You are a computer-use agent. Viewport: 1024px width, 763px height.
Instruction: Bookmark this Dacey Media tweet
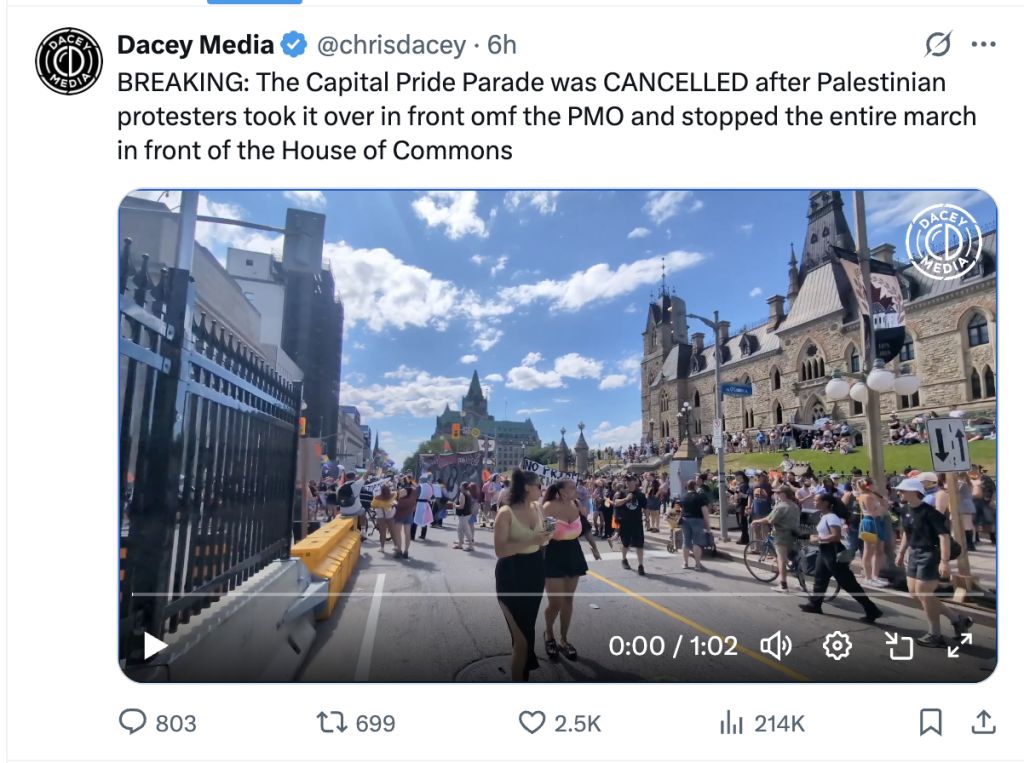point(930,722)
